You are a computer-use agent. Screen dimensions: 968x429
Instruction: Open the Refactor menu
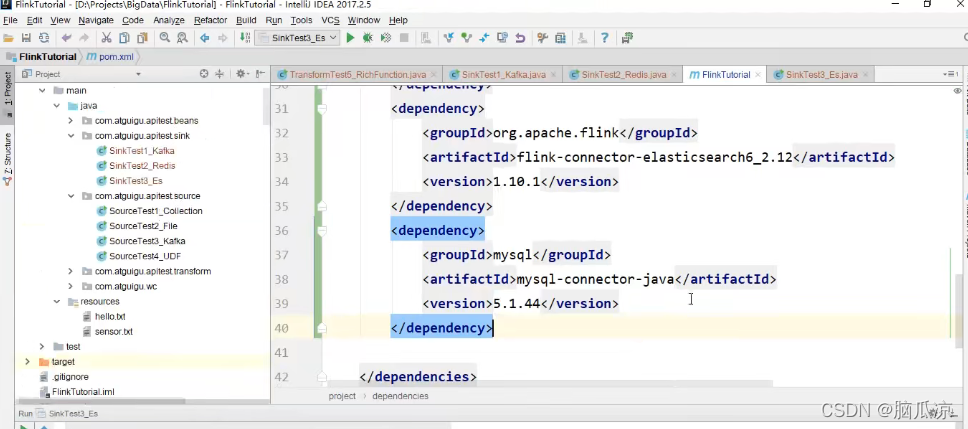click(x=211, y=20)
